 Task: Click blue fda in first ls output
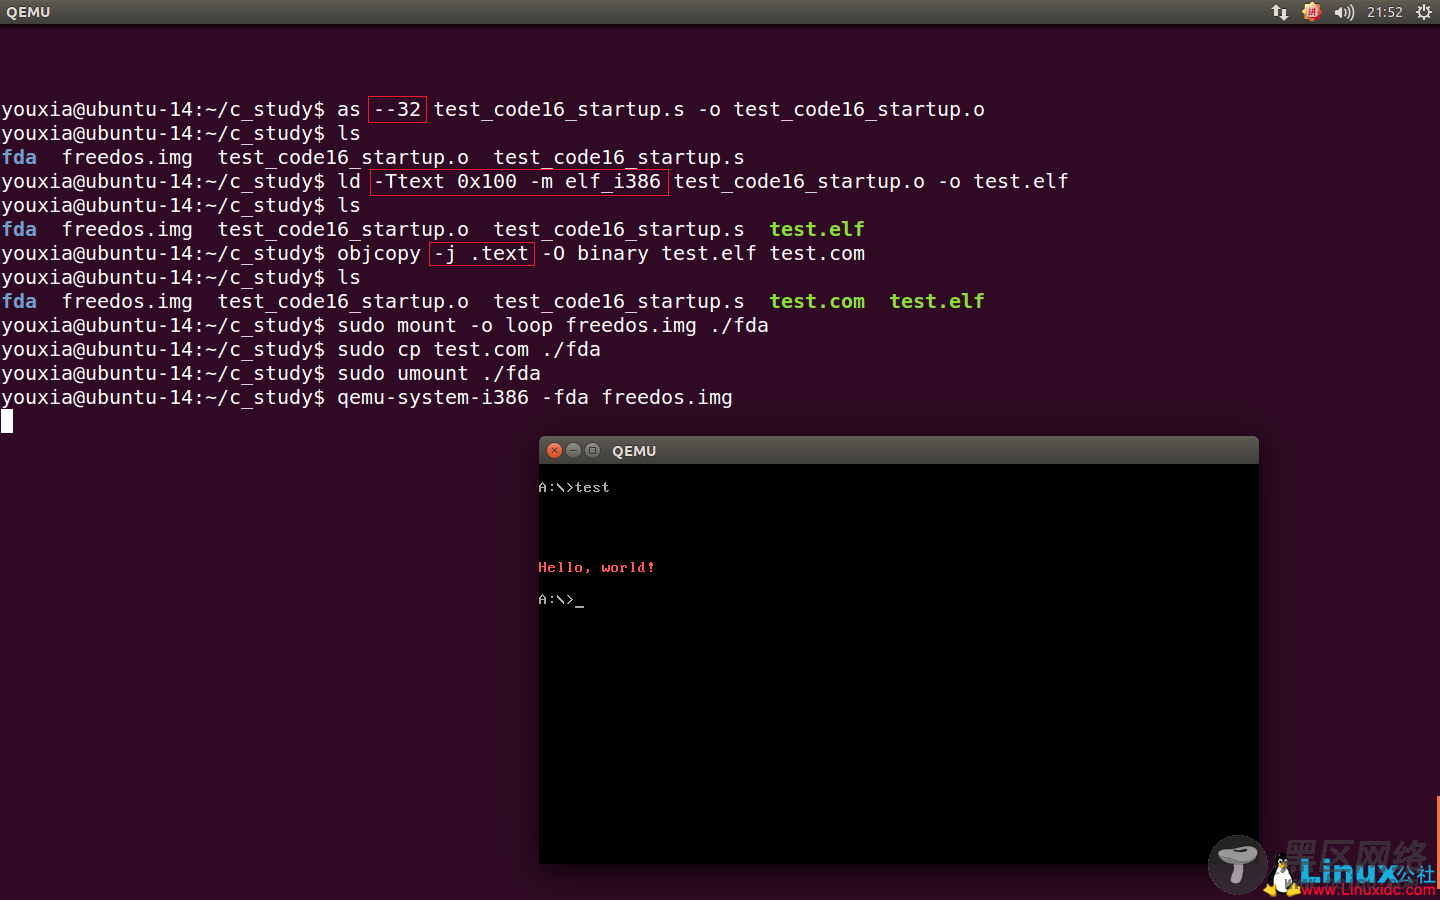pyautogui.click(x=19, y=157)
